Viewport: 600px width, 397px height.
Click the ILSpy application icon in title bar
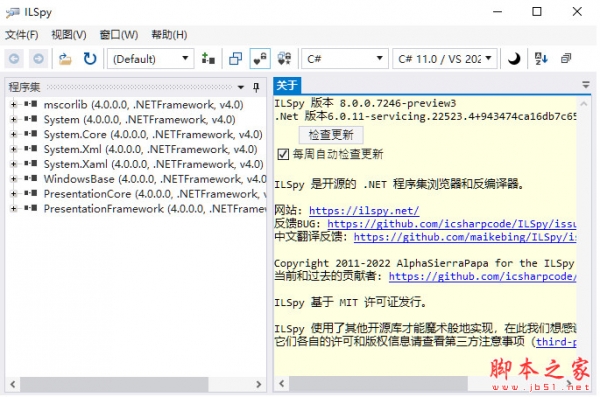(x=13, y=12)
